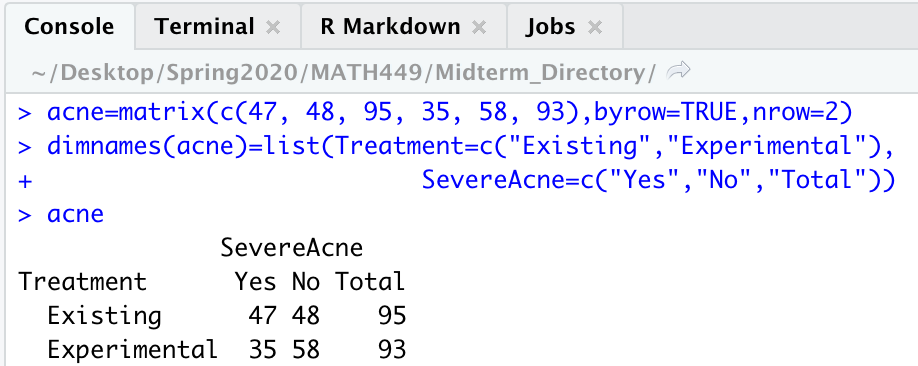Image resolution: width=918 pixels, height=366 pixels.
Task: Click the standalone "> acne" command line
Action: coord(61,214)
